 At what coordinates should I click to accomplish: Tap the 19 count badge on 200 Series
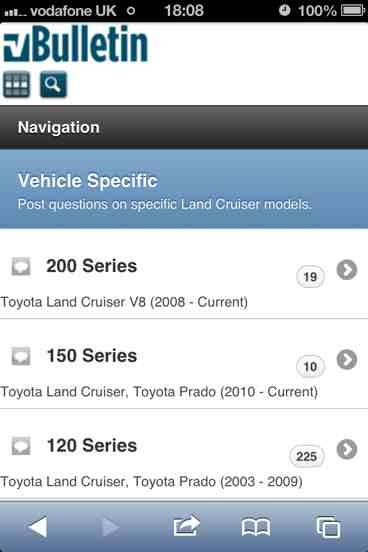tap(310, 277)
